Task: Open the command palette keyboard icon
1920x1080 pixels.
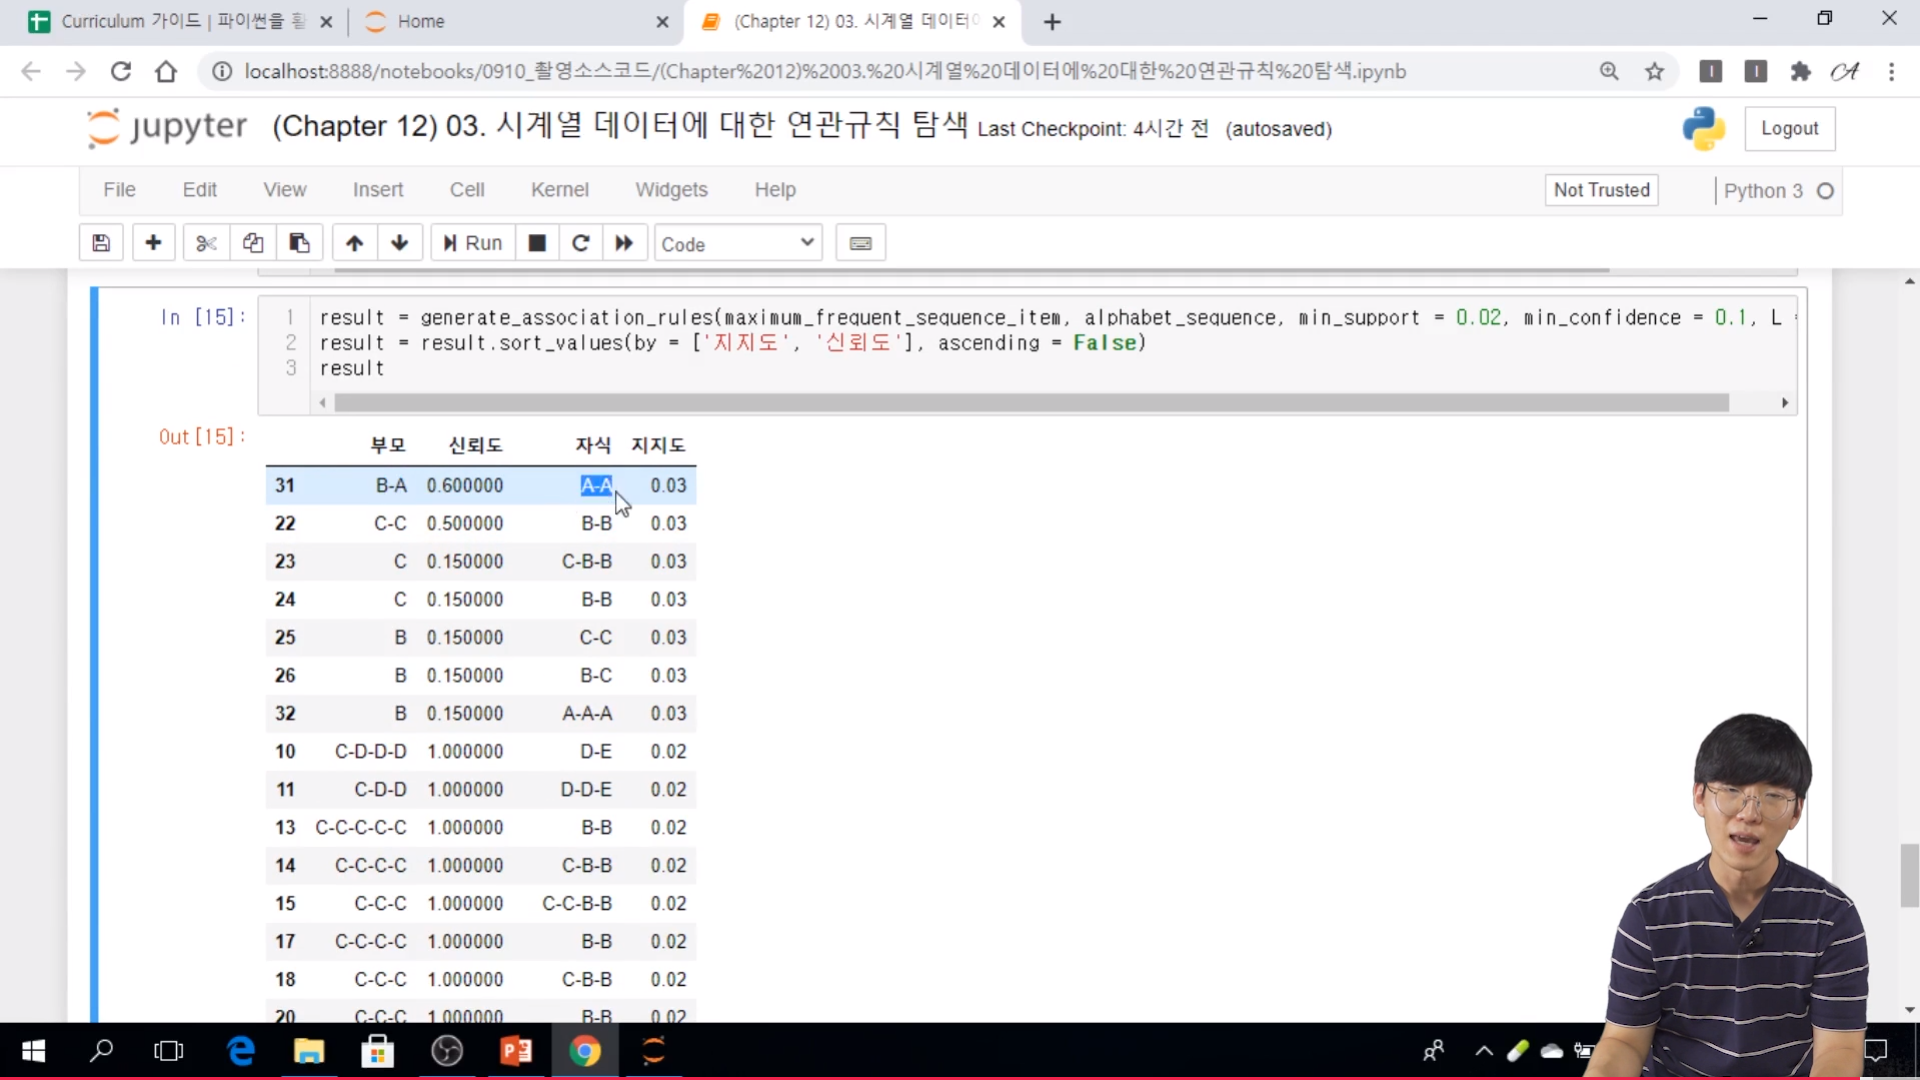Action: pos(860,243)
